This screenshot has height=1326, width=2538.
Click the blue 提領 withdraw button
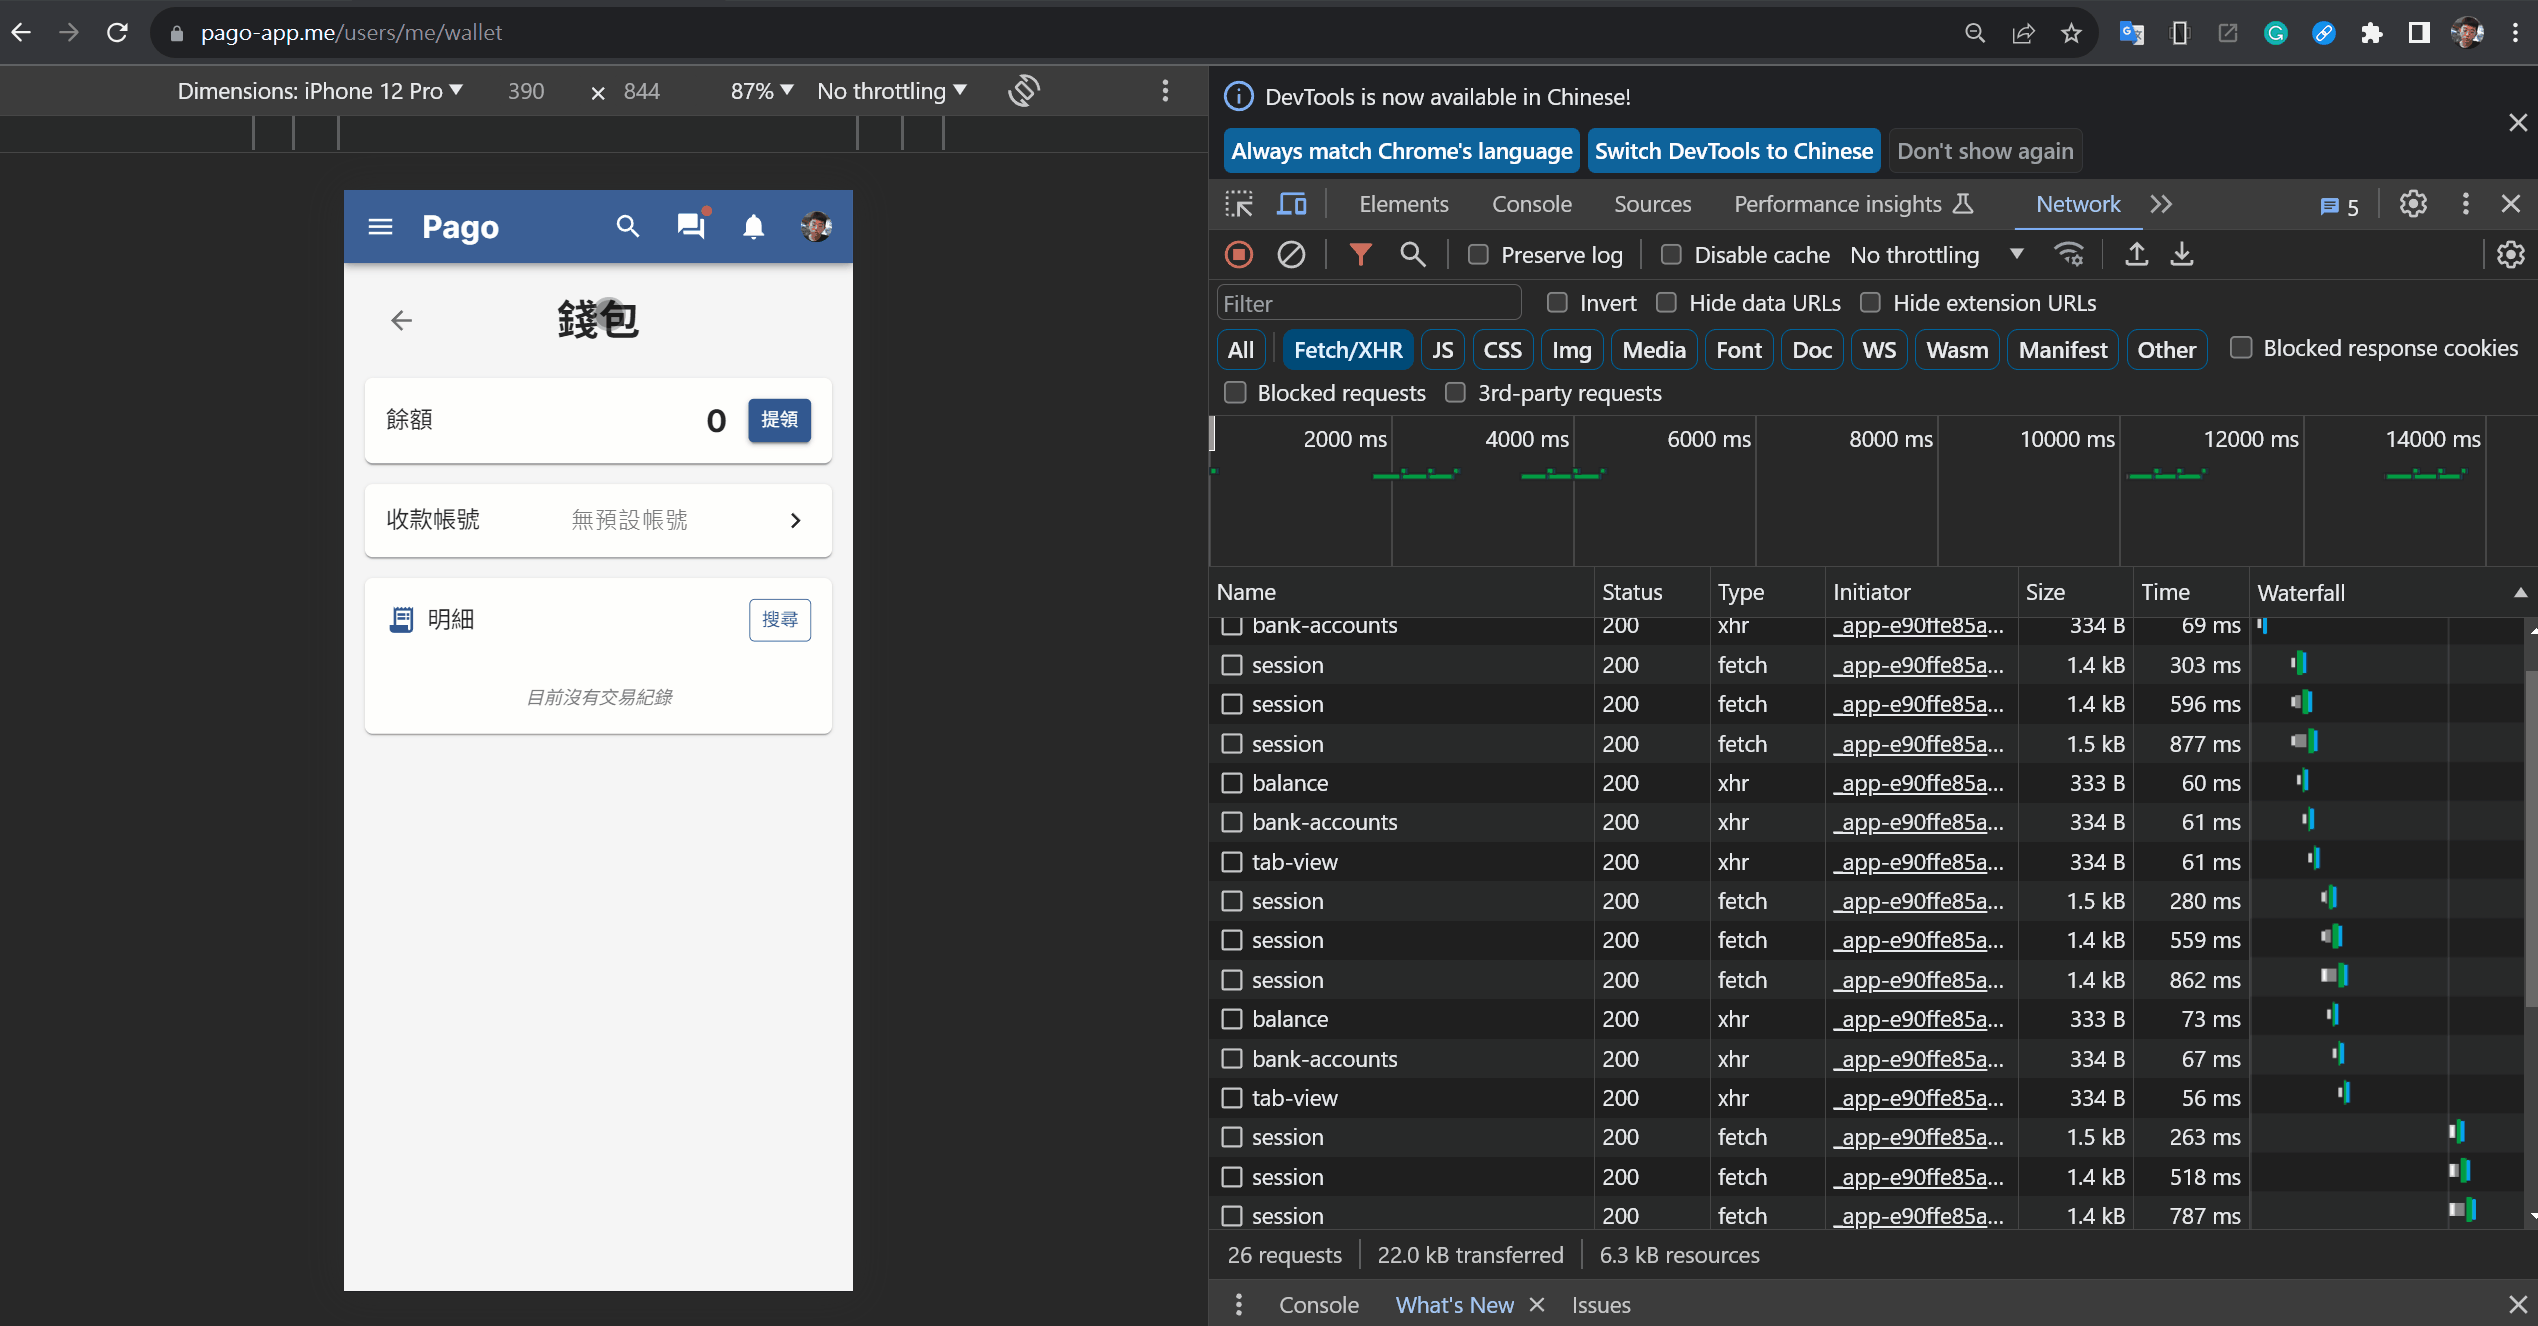pyautogui.click(x=779, y=420)
